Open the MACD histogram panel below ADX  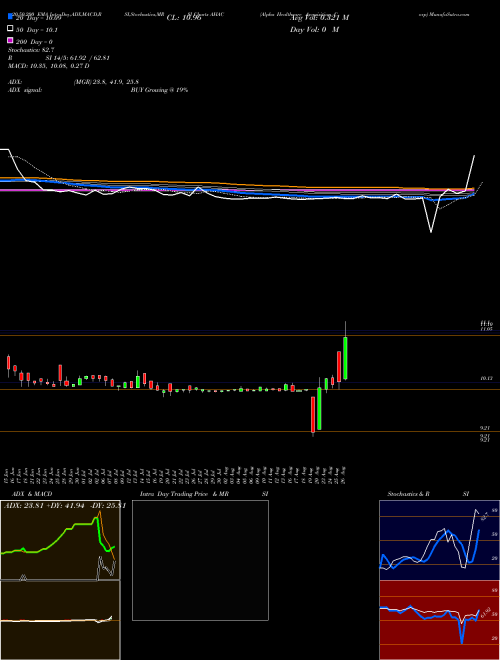click(x=60, y=620)
